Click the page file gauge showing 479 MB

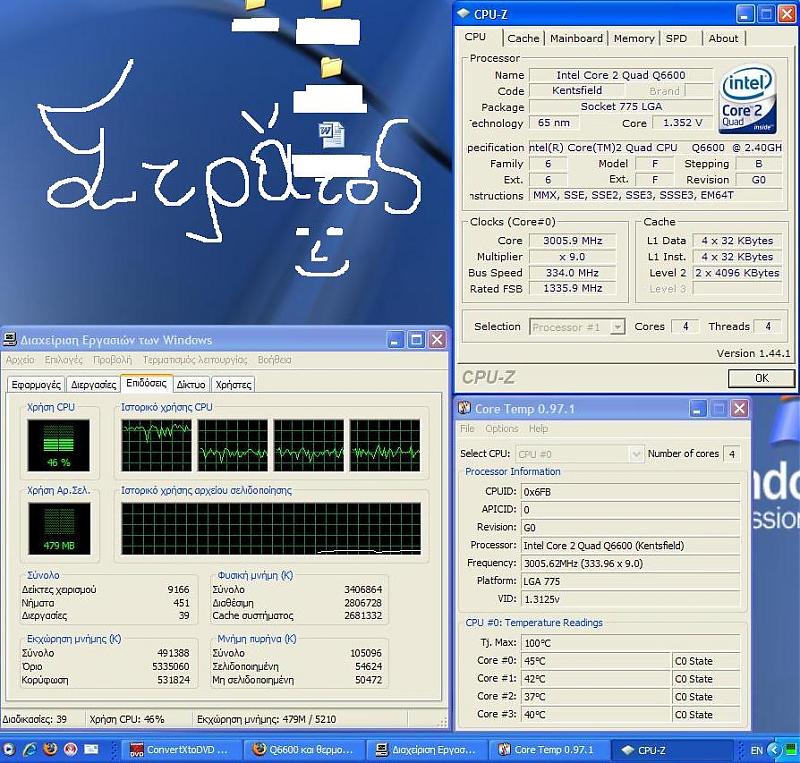59,528
